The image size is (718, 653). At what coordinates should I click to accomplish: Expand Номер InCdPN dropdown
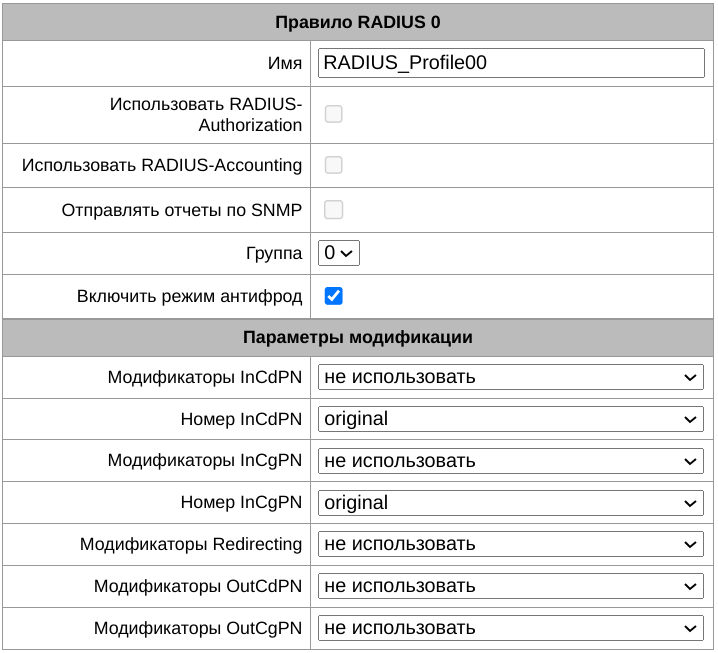coord(510,419)
